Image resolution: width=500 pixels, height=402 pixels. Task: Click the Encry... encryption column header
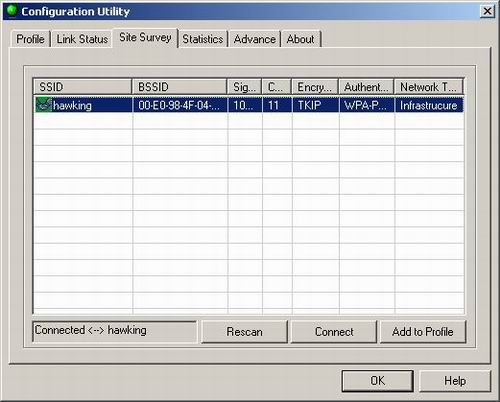pos(315,87)
